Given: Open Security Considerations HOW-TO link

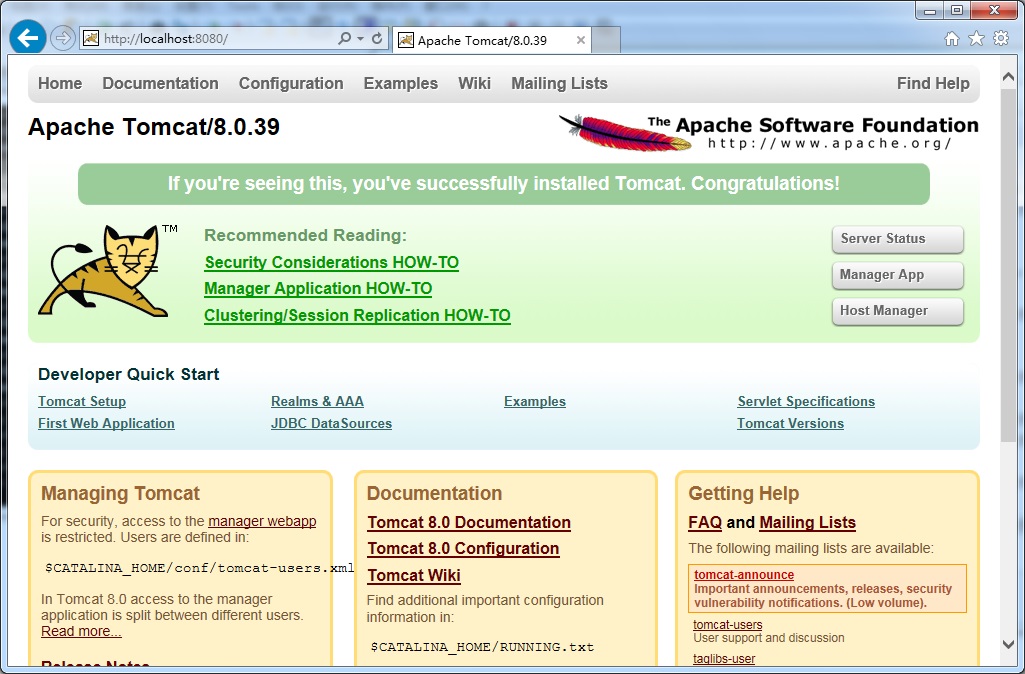Looking at the screenshot, I should (331, 262).
